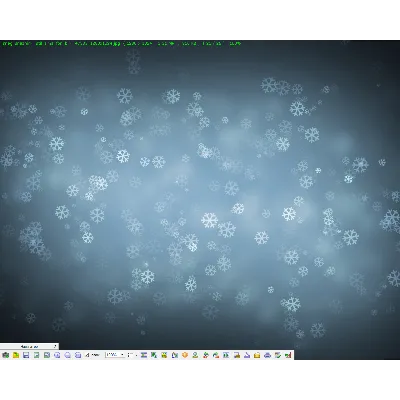Viewport: 400px width, 400px height.
Task: Click the checklist icon with green checkmark
Action: (278, 355)
